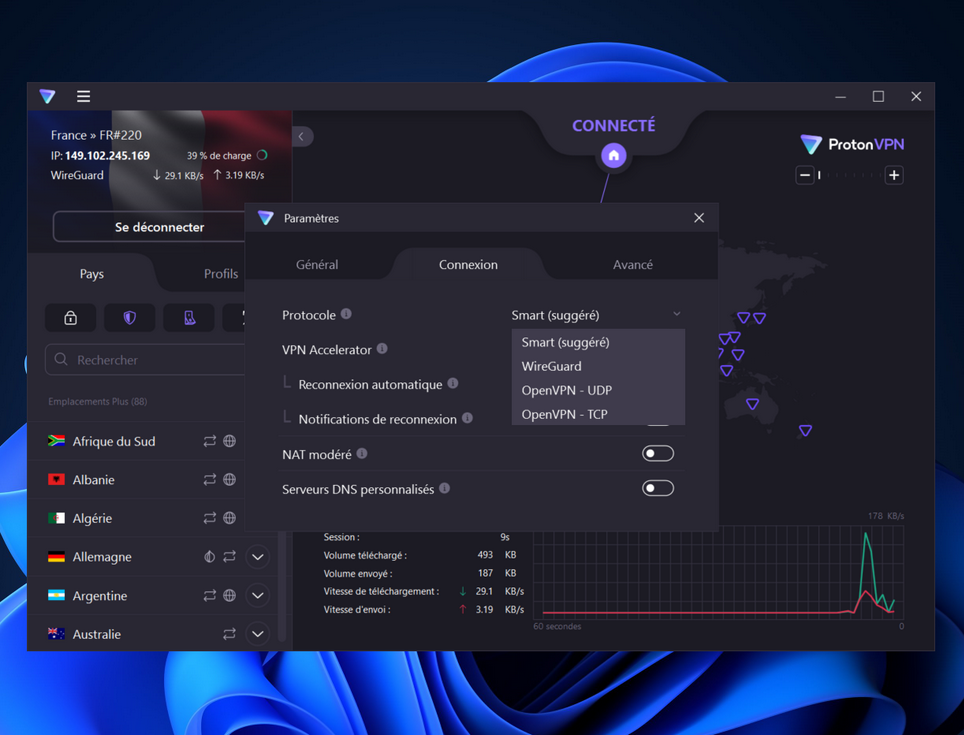
Task: Select Smart (suggéré) in the protocol list
Action: pyautogui.click(x=598, y=342)
